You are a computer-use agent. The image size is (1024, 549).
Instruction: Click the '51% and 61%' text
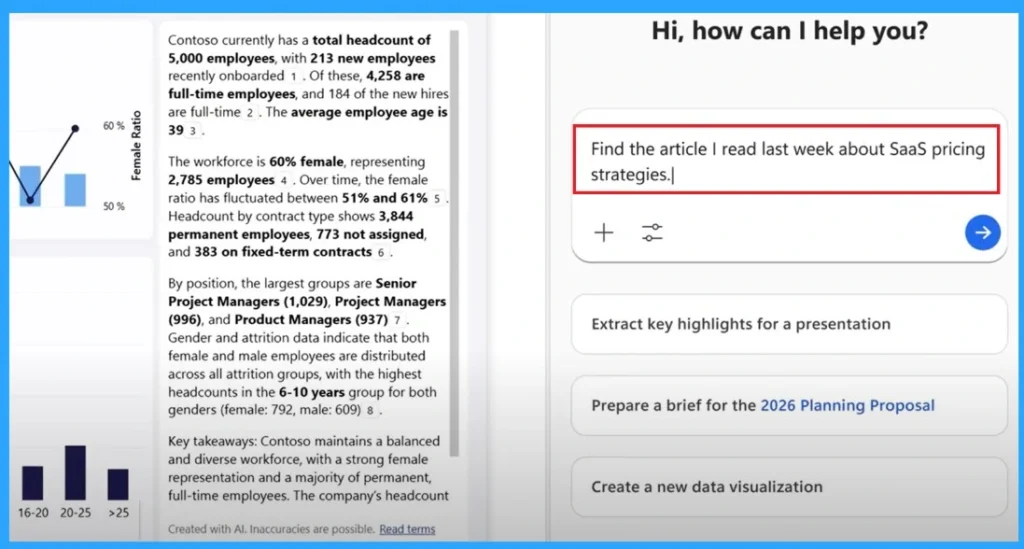click(x=385, y=198)
